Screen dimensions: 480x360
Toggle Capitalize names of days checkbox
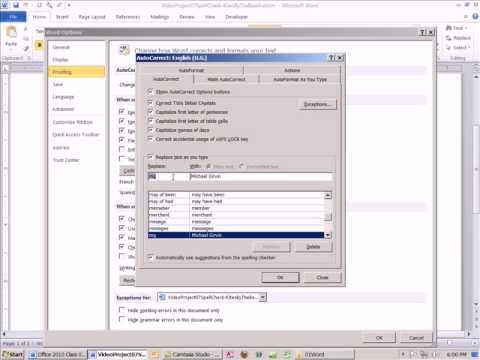[150, 130]
